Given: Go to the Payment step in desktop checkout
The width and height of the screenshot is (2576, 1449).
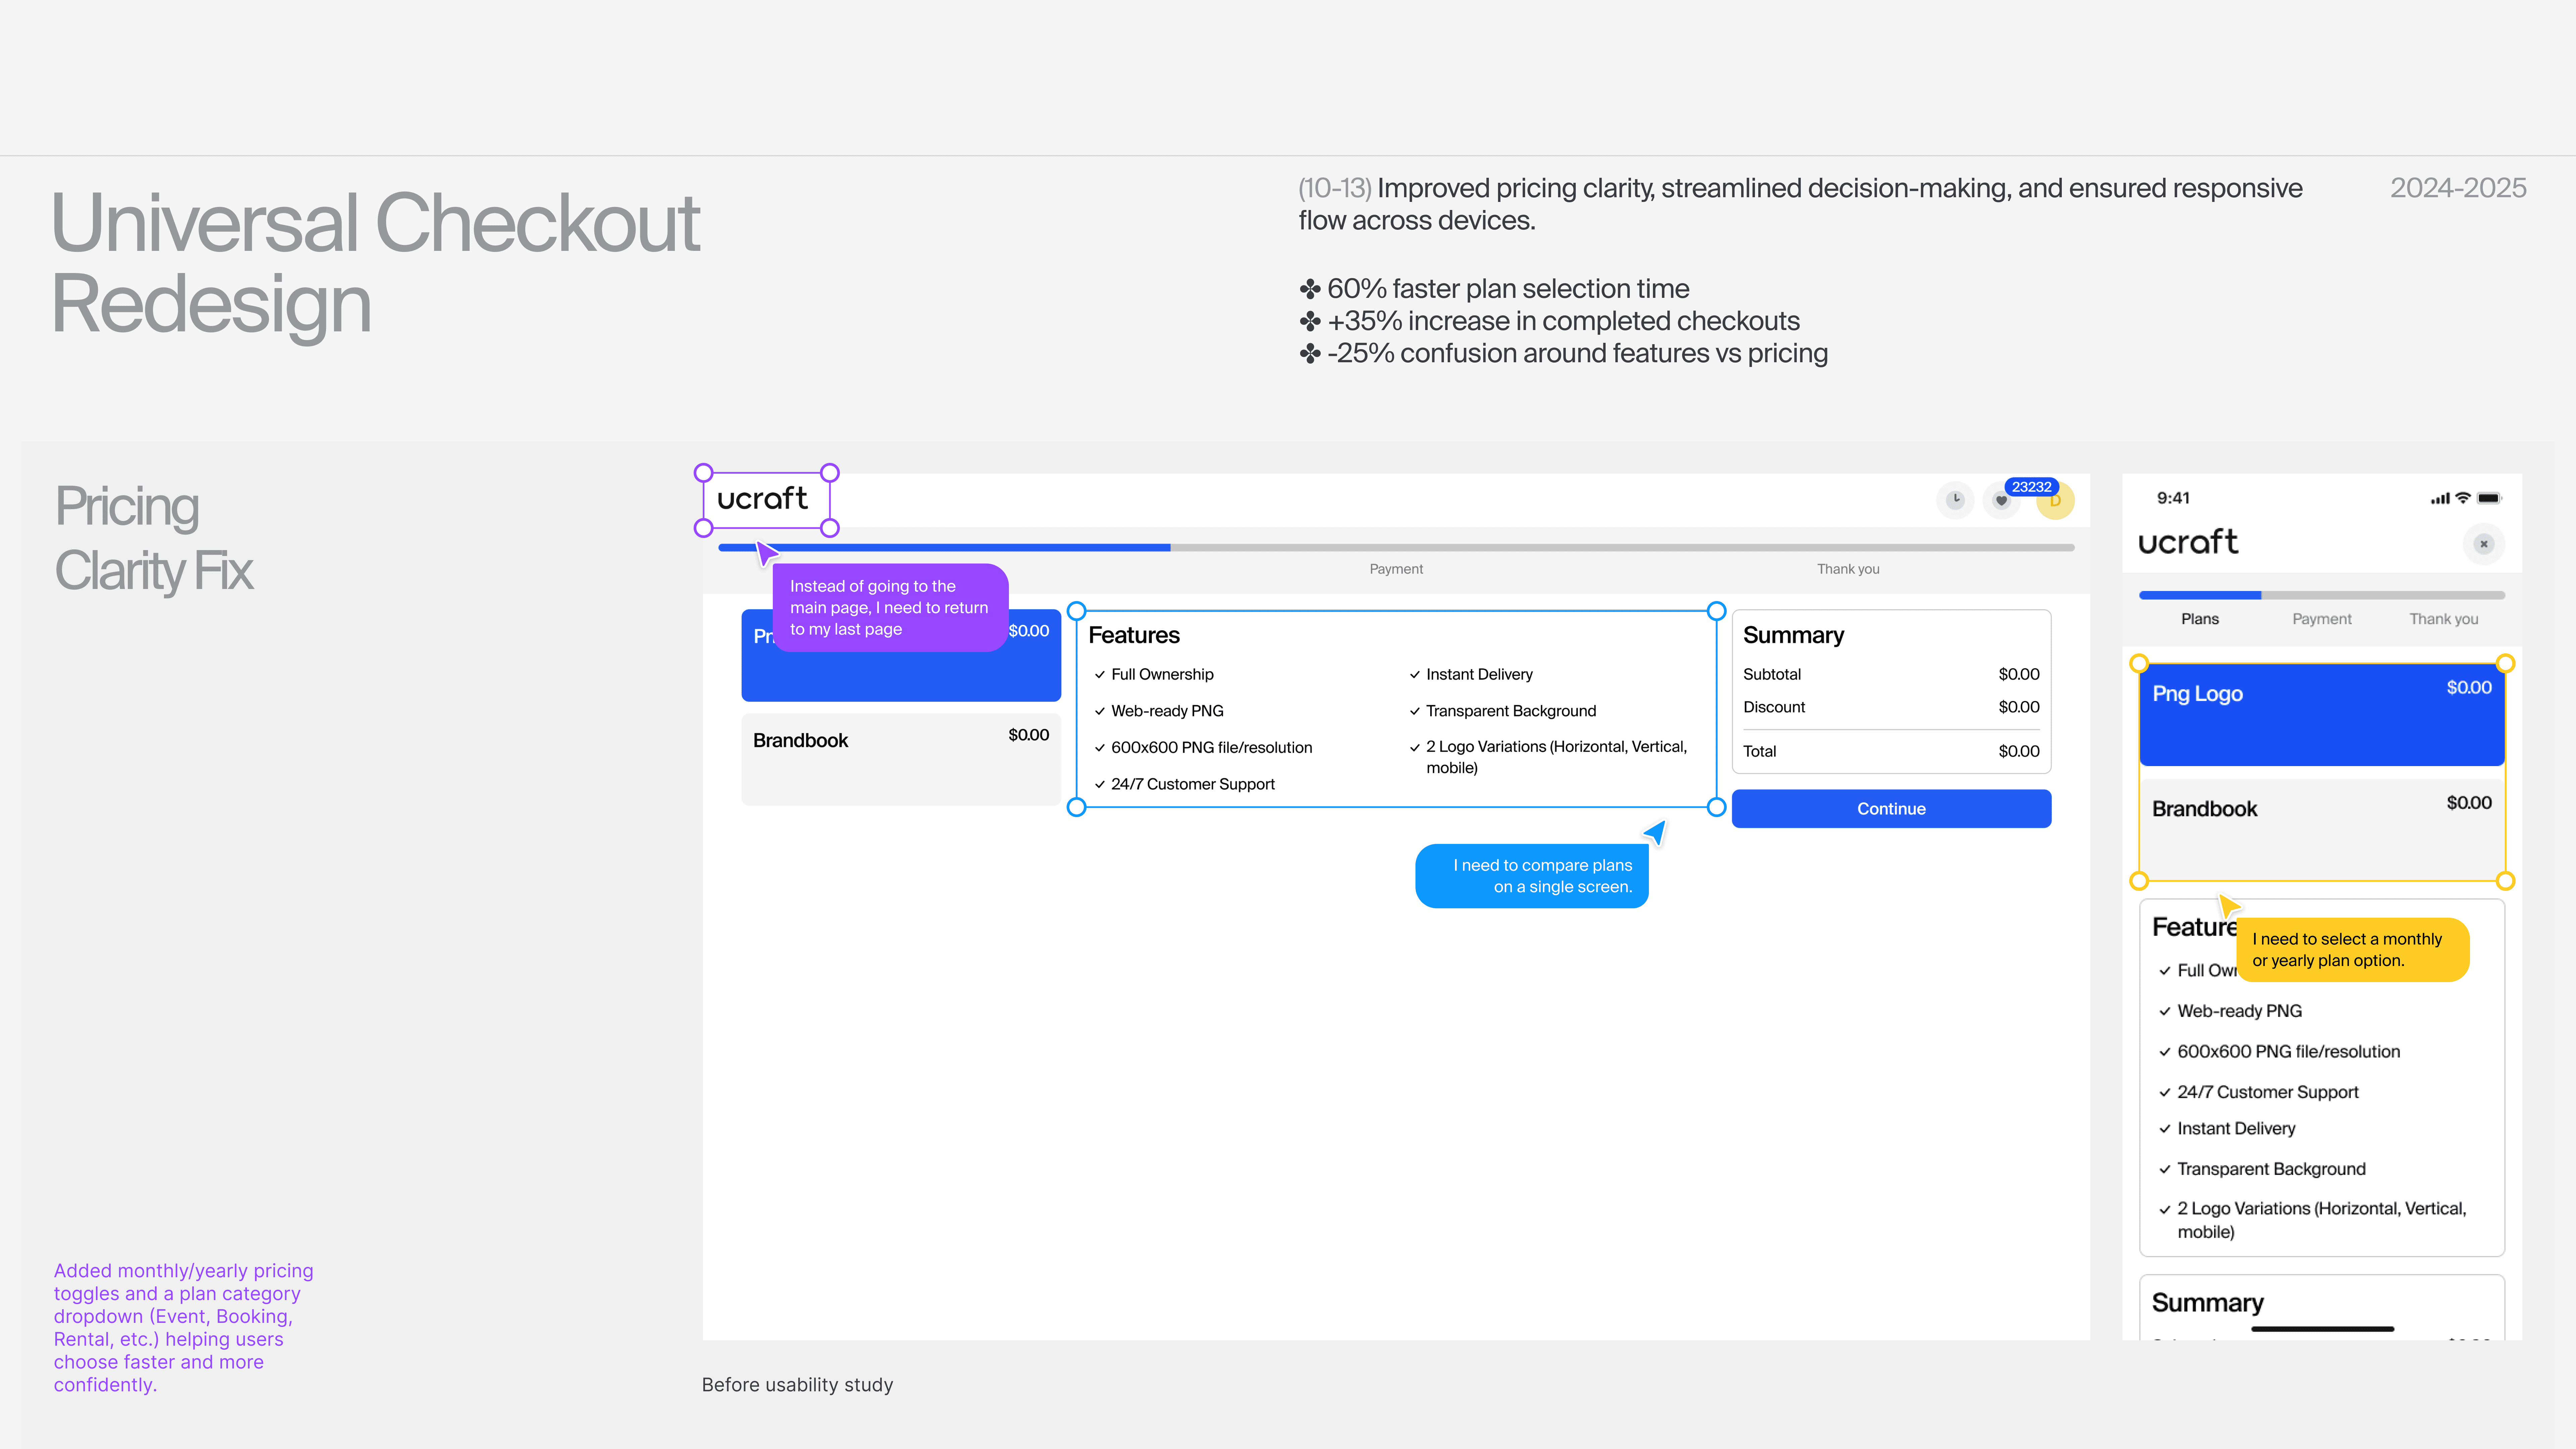Looking at the screenshot, I should coord(1396,569).
